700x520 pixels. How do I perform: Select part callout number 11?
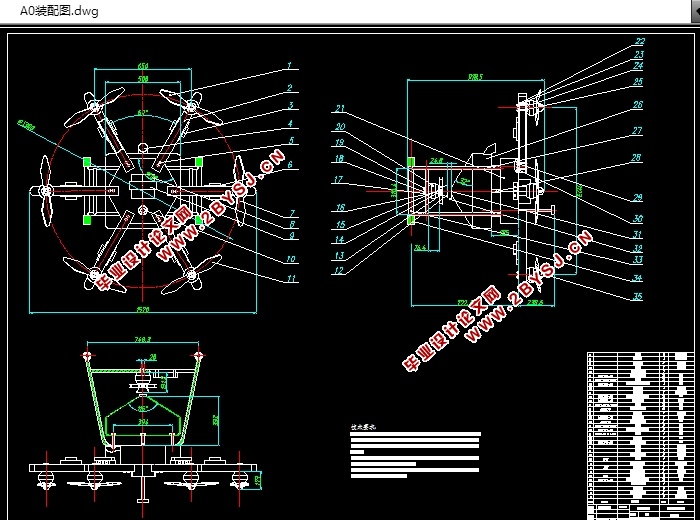tap(291, 279)
